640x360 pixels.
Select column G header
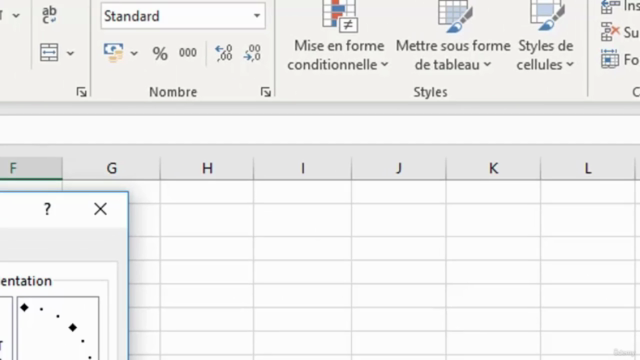(111, 168)
